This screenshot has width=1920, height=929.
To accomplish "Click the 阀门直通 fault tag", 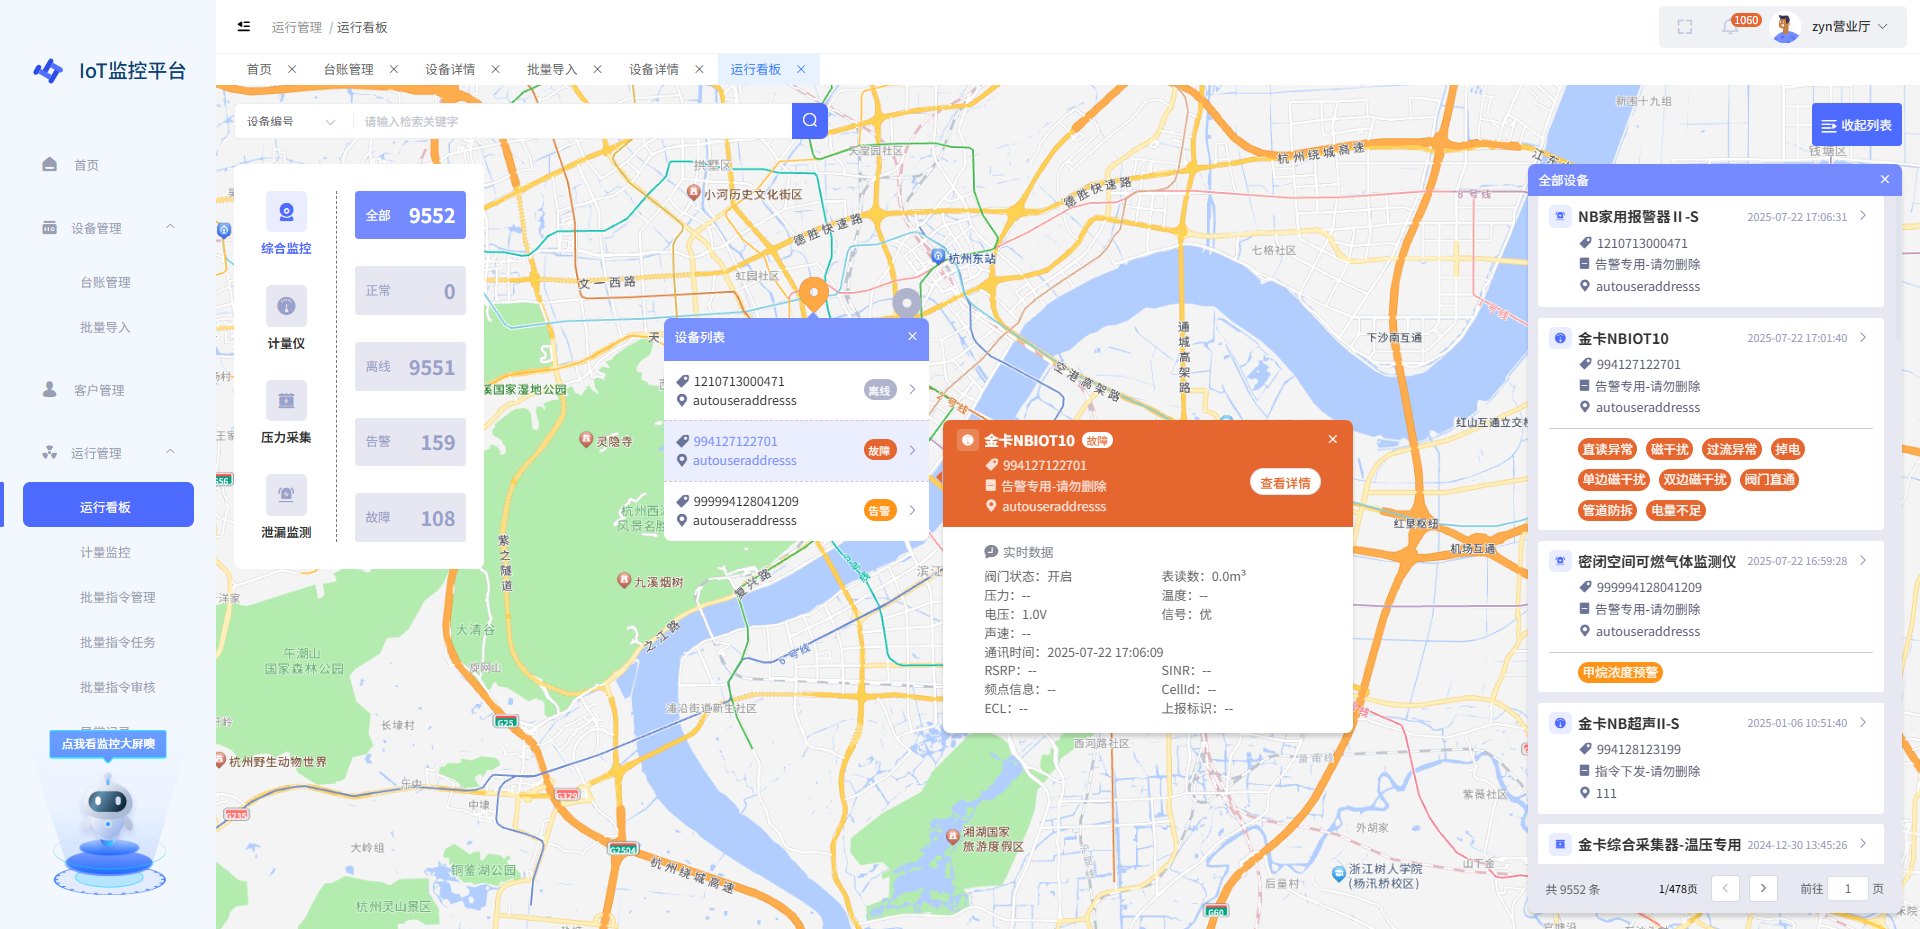I will (x=1769, y=479).
